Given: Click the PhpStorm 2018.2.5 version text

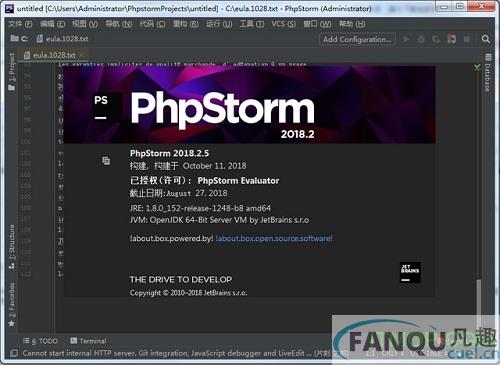Looking at the screenshot, I should [x=169, y=153].
